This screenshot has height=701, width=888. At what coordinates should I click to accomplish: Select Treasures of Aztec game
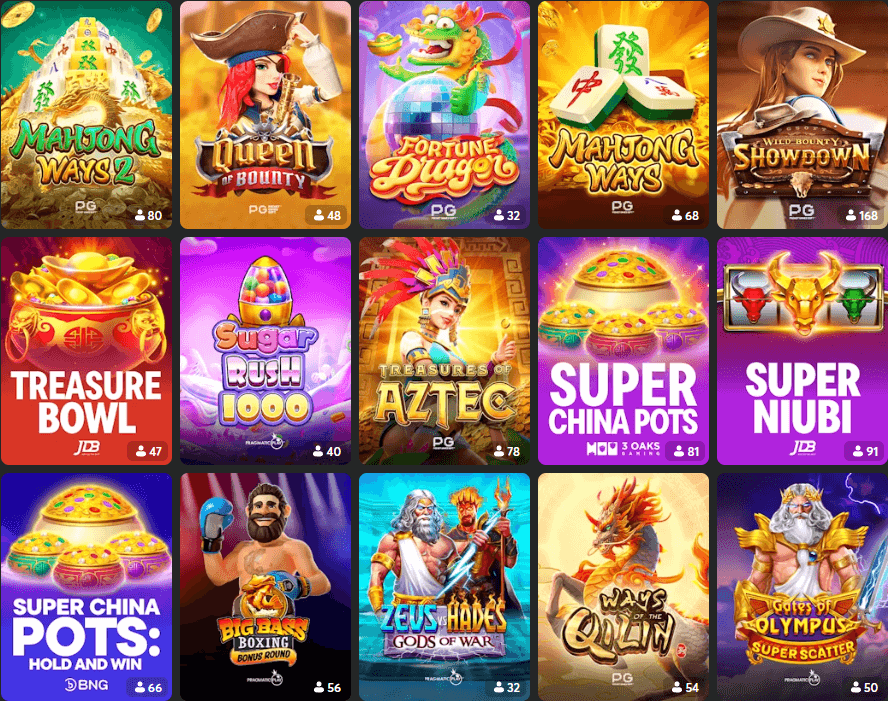click(444, 351)
